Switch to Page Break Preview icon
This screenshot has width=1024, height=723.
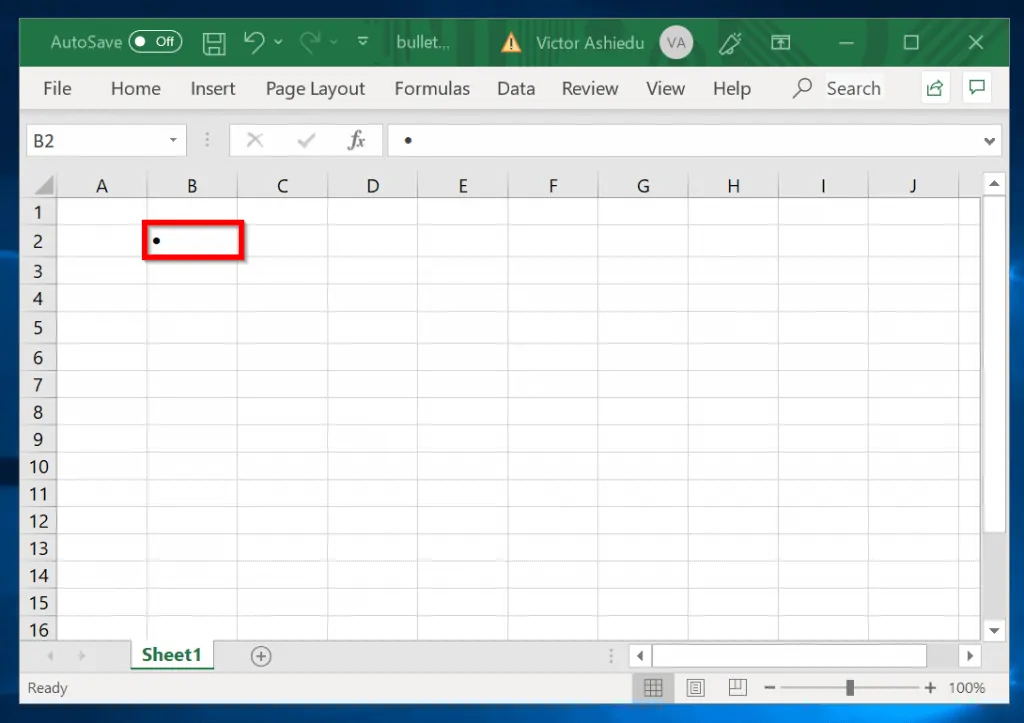(x=738, y=687)
